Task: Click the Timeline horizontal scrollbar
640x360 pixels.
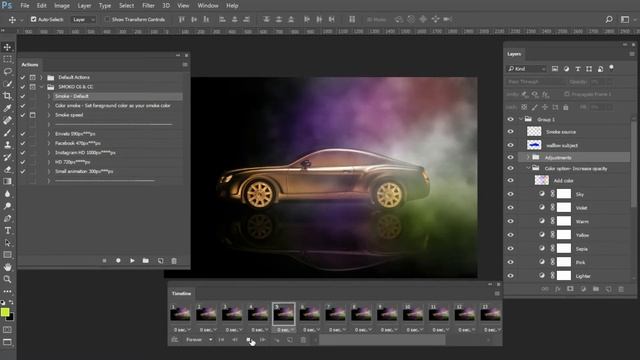Action: (382, 340)
